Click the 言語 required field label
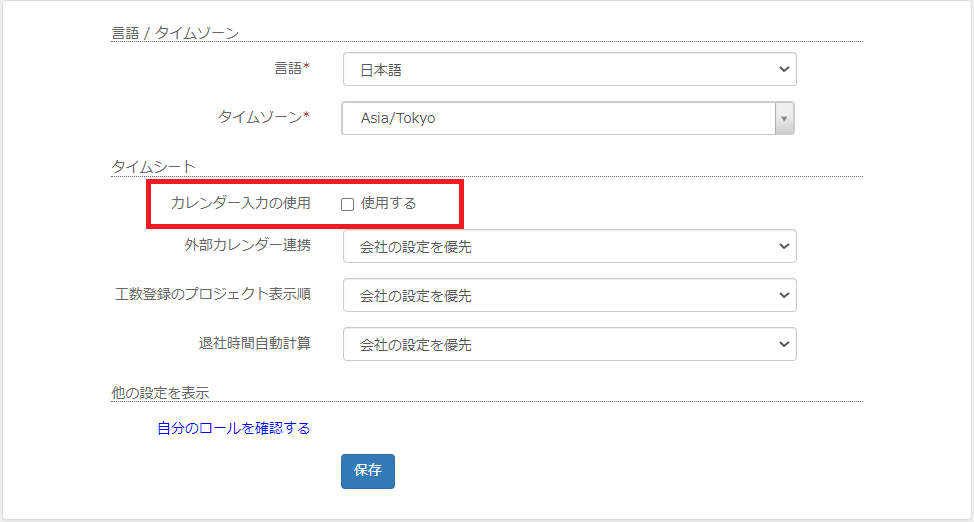The height and width of the screenshot is (522, 974). (x=292, y=68)
